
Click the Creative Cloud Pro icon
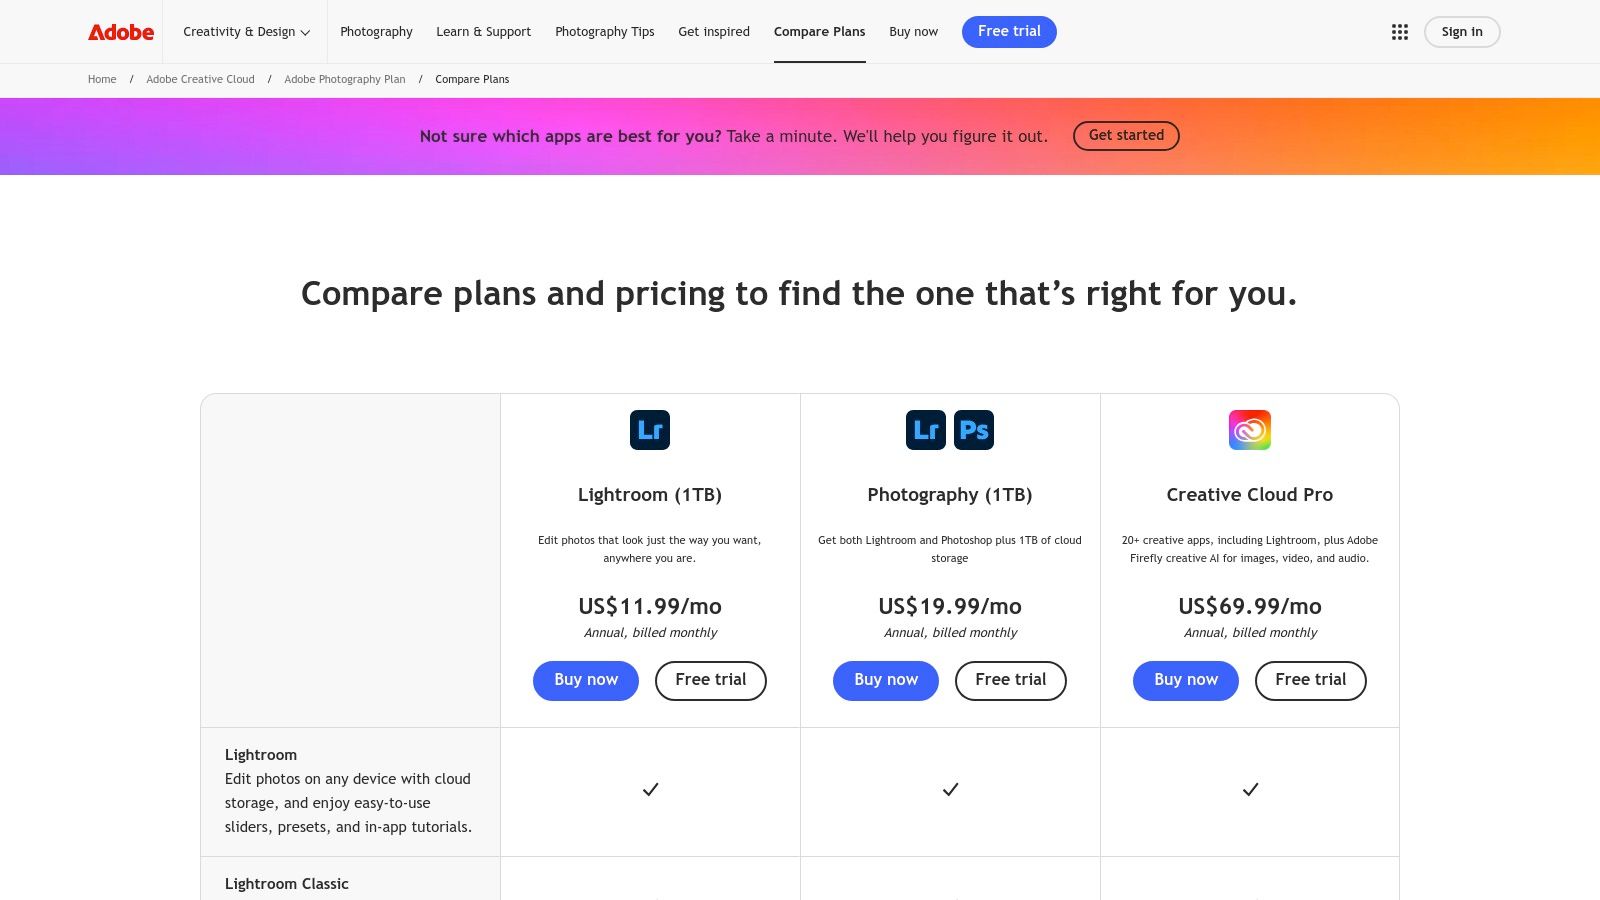tap(1250, 430)
